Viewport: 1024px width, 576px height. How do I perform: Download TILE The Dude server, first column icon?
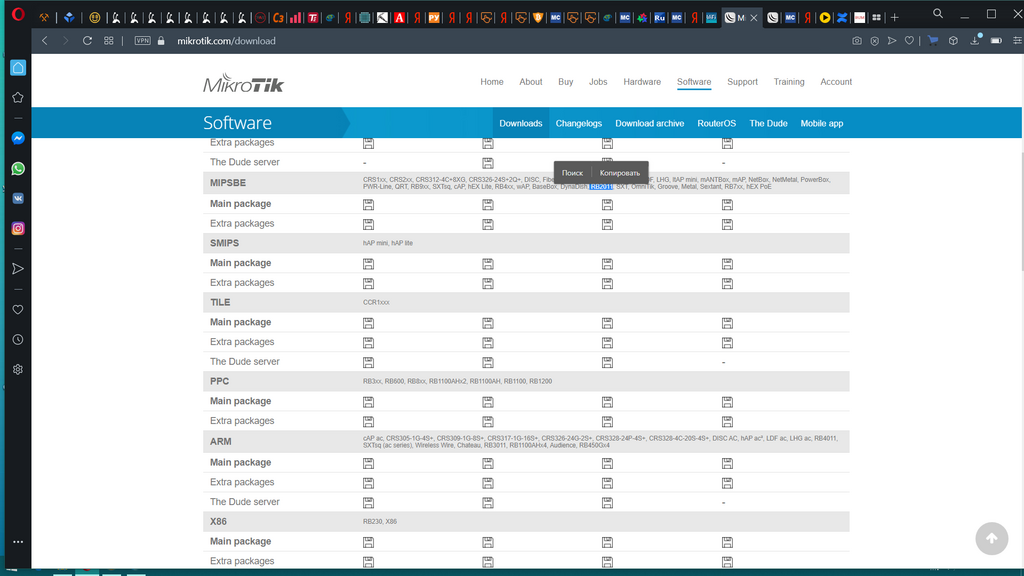368,362
